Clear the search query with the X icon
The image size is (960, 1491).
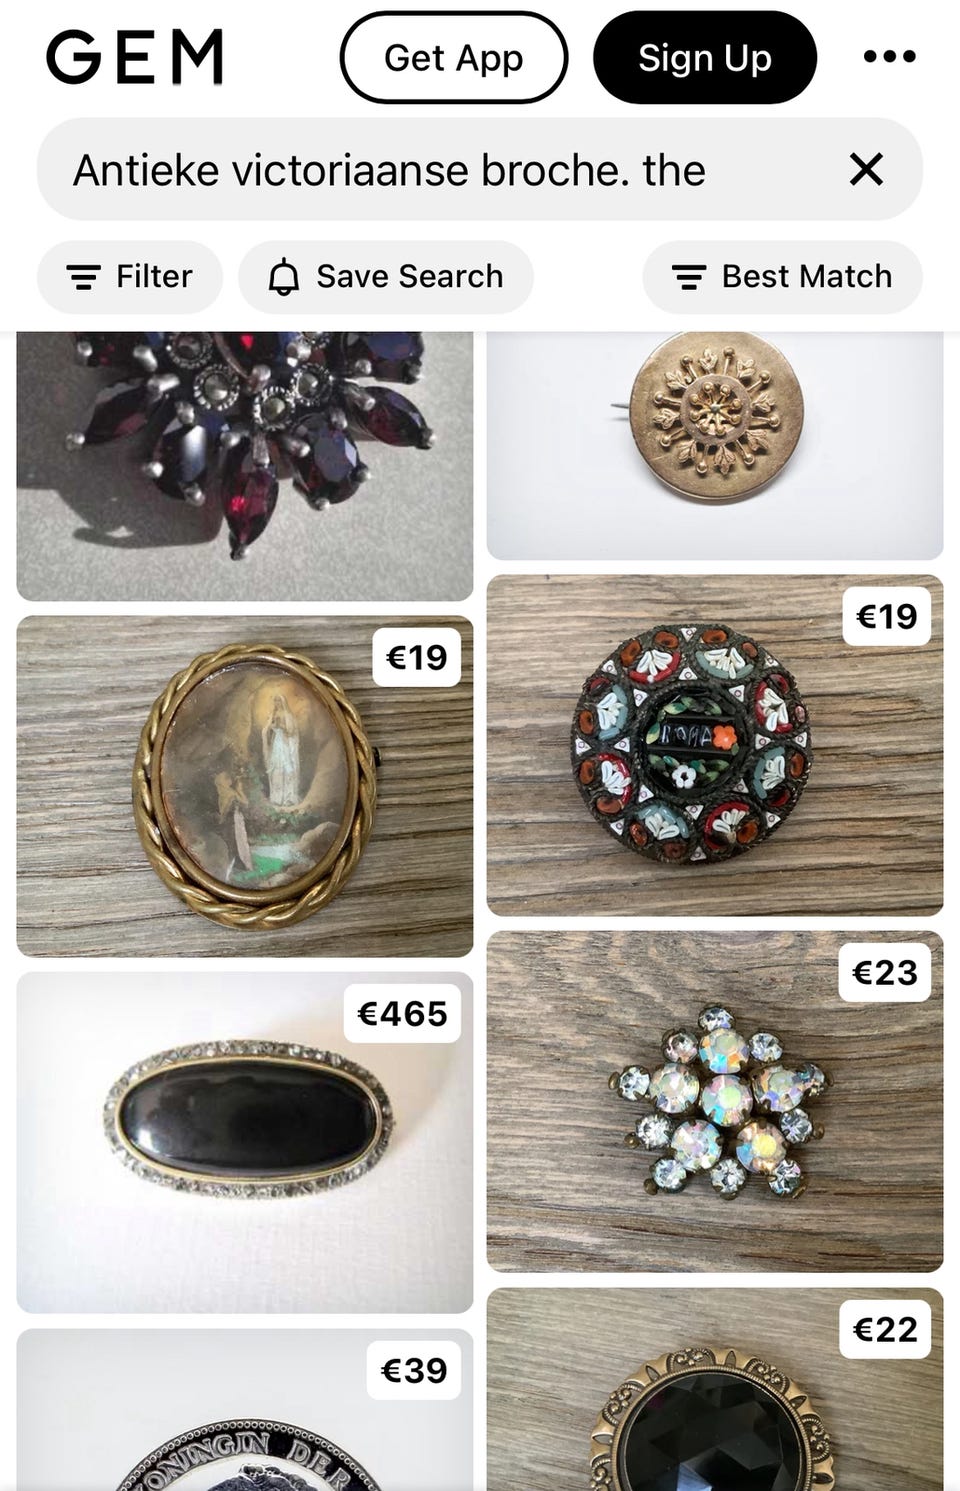coord(866,169)
